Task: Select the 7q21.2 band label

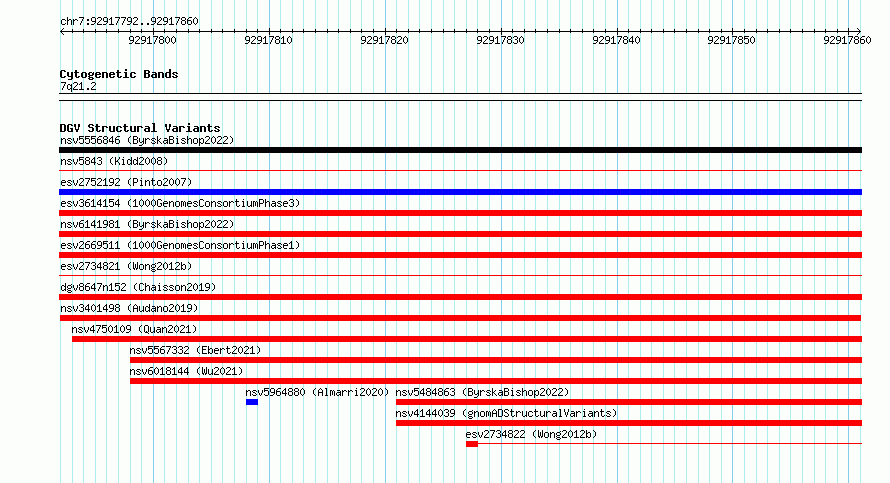Action: (x=78, y=86)
